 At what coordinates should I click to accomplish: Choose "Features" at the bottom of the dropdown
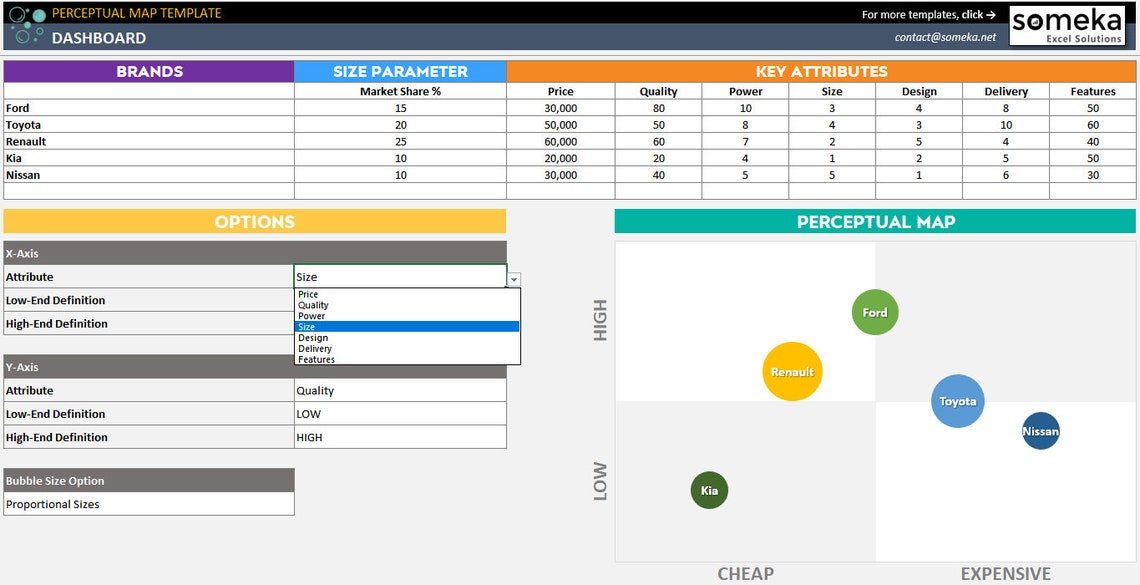pos(316,359)
